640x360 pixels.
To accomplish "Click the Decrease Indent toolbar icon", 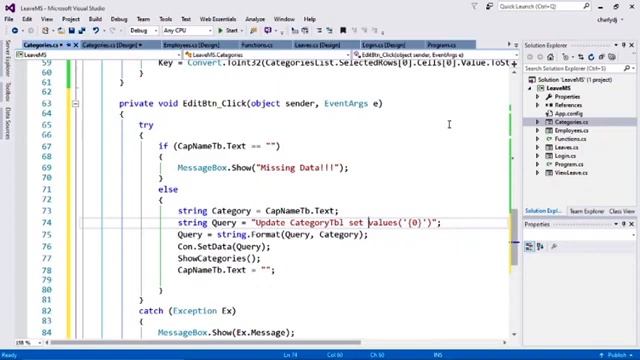I will click(x=319, y=31).
